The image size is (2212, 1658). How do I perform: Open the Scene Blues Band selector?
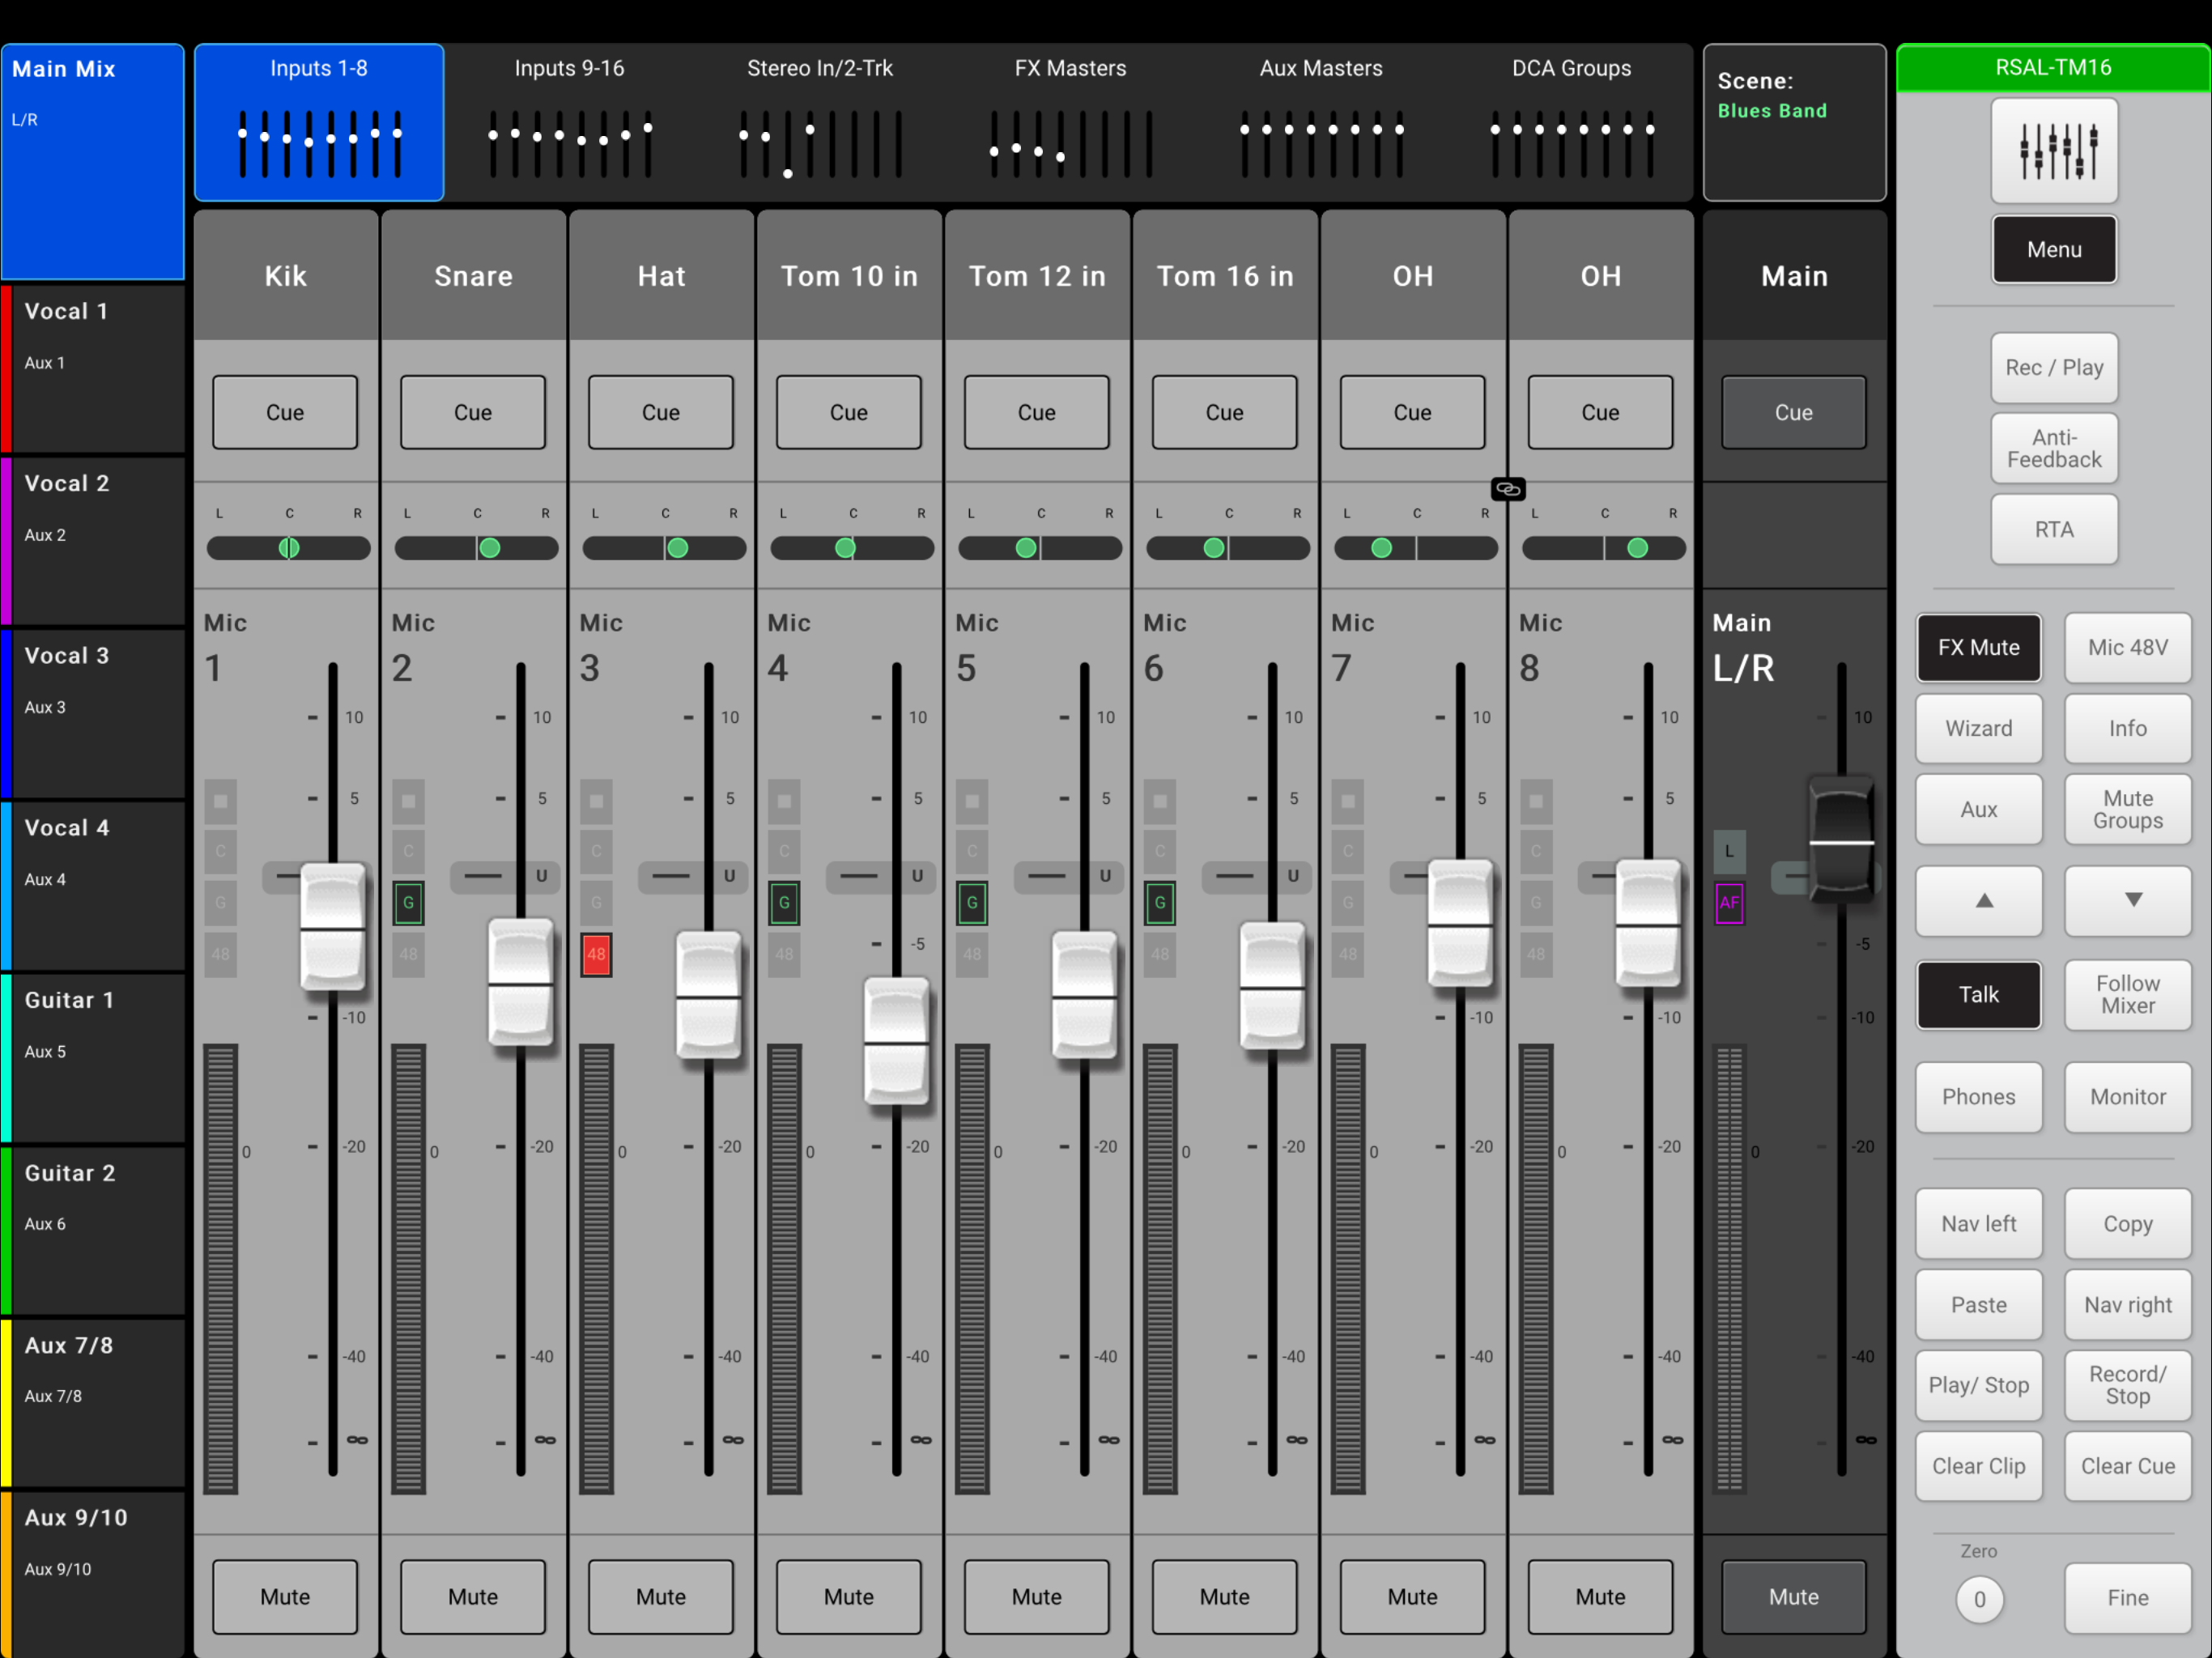pos(1794,122)
